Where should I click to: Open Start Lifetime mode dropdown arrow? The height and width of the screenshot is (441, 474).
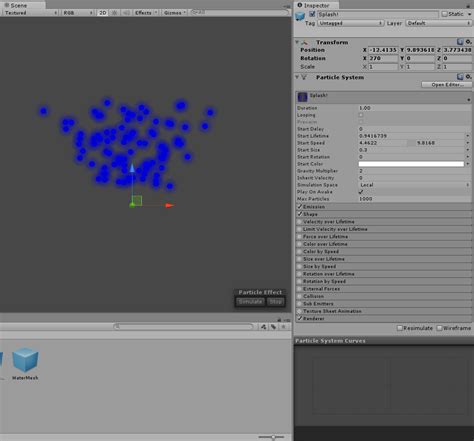(468, 136)
